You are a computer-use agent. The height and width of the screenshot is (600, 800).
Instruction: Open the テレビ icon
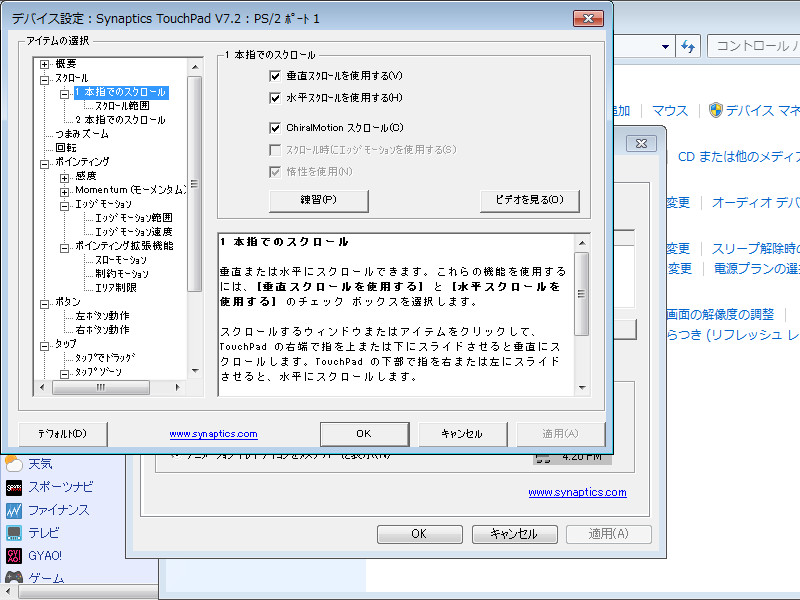click(x=14, y=533)
